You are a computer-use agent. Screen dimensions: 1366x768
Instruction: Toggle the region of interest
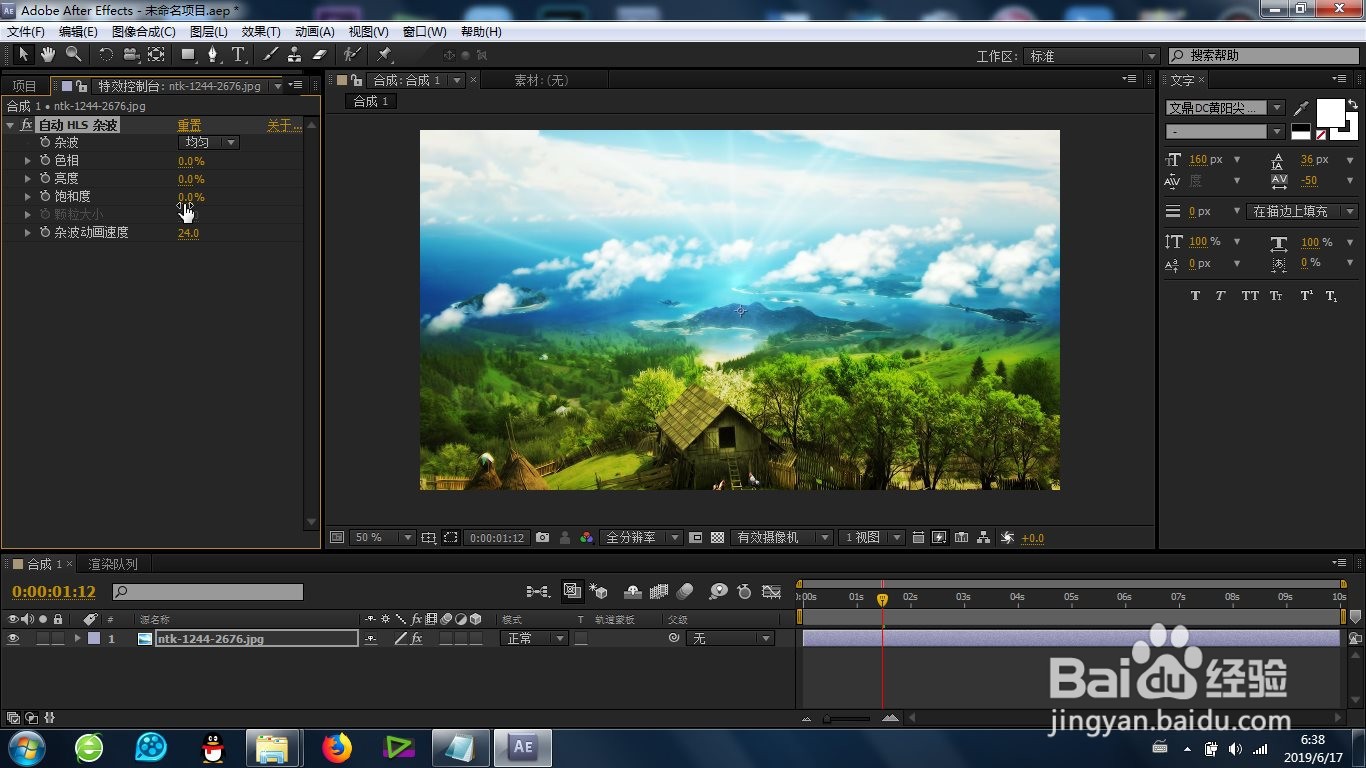451,538
